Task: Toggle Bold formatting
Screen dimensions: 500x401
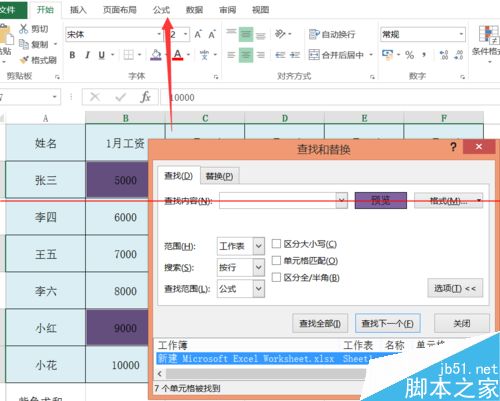Action: pos(72,55)
